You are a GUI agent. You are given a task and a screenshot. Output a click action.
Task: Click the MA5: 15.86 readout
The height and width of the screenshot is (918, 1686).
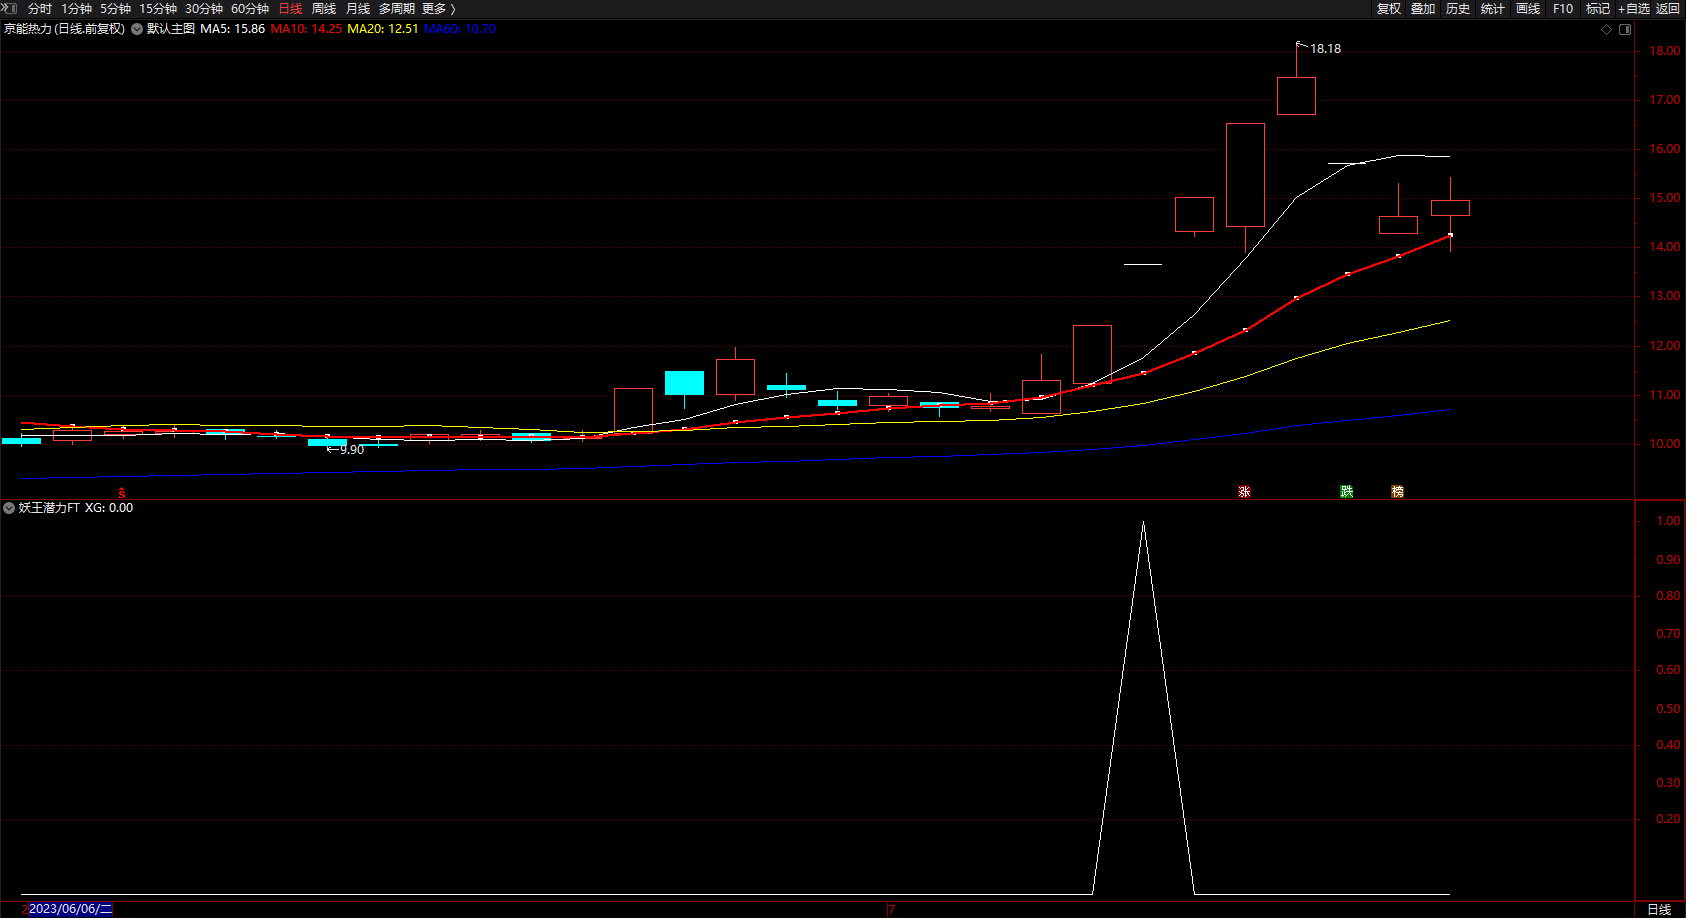click(x=233, y=29)
